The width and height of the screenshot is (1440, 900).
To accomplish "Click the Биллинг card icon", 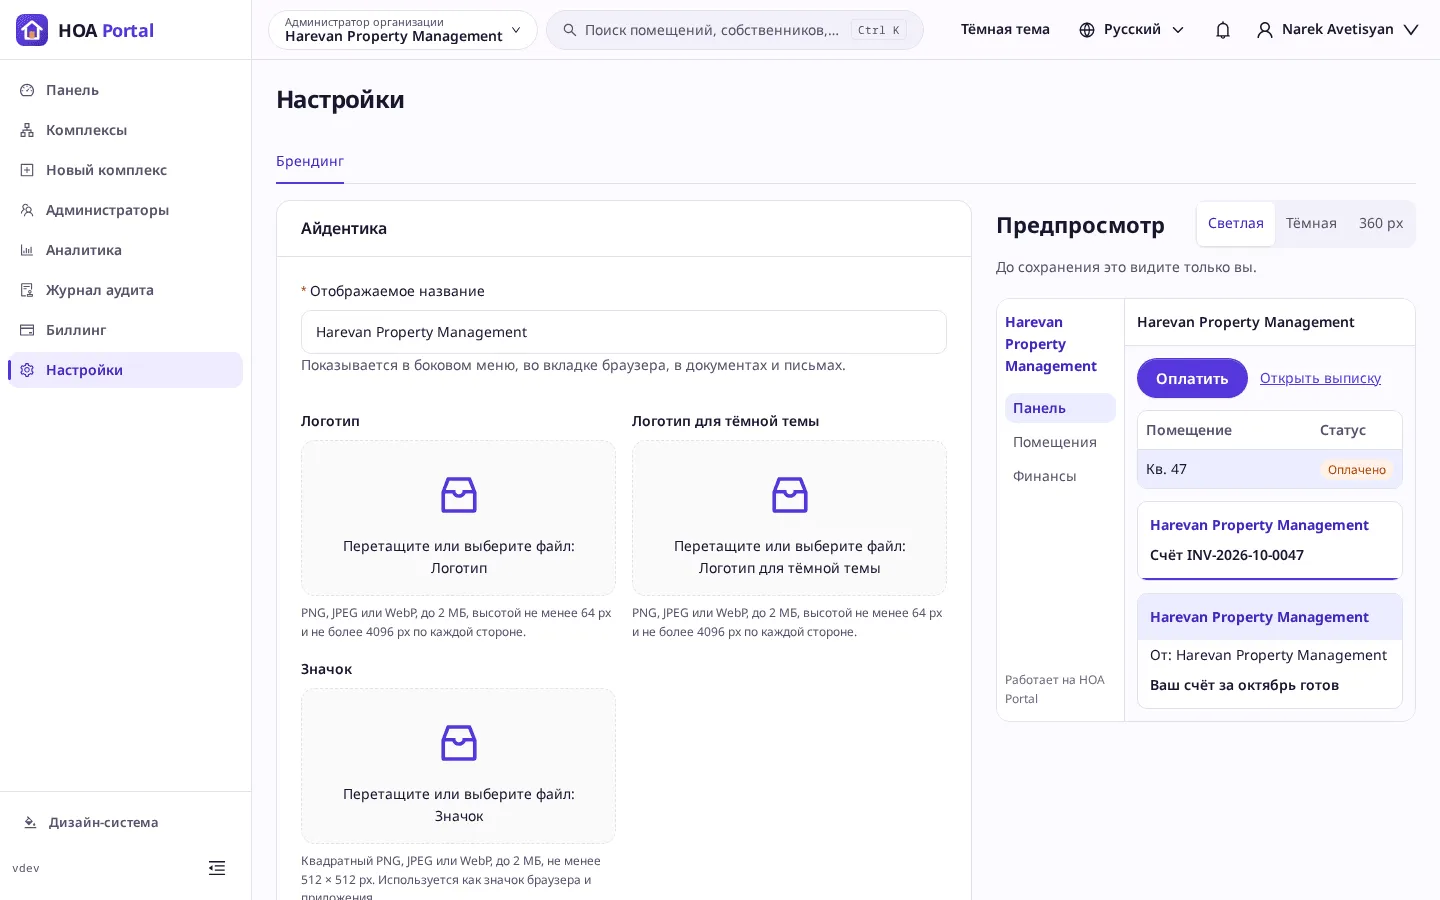I will click(27, 330).
